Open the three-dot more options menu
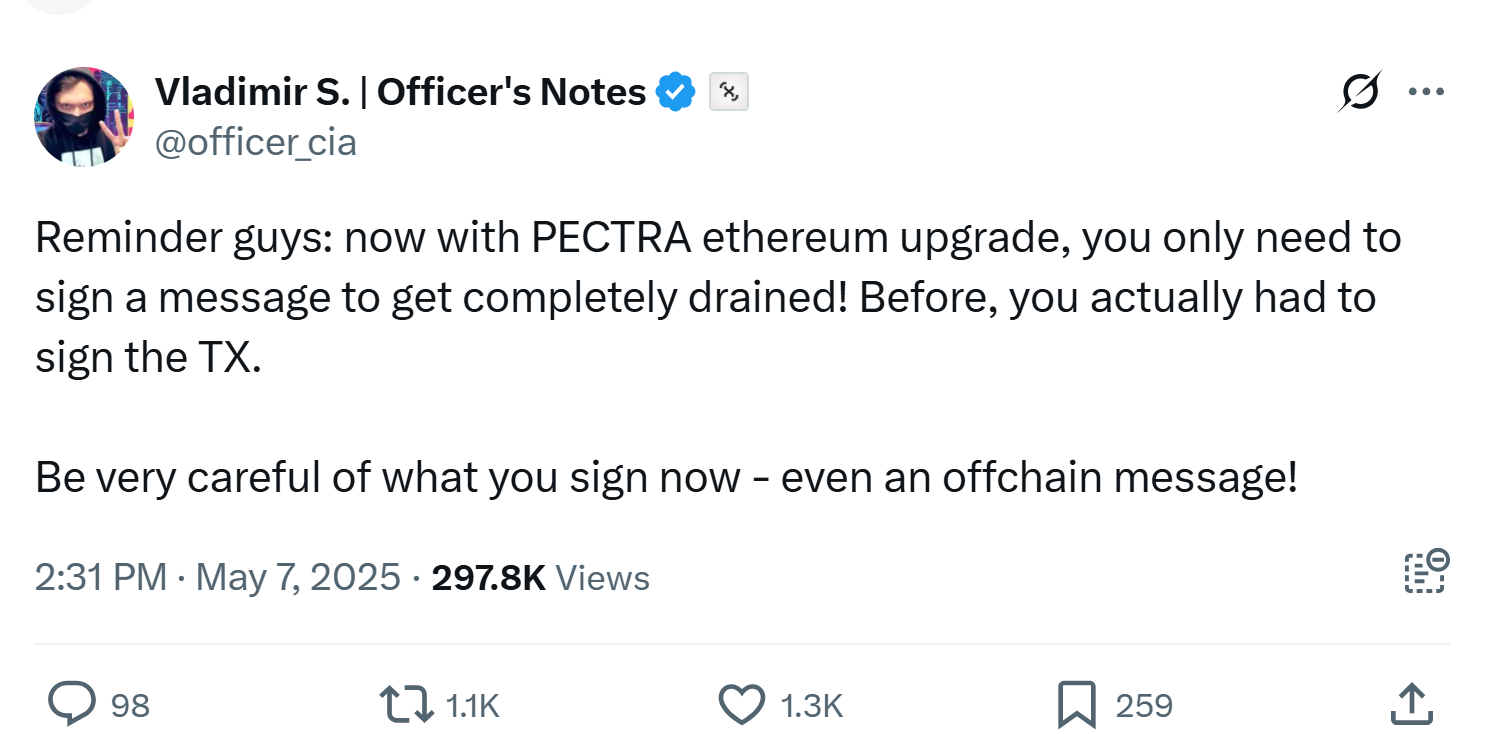The width and height of the screenshot is (1490, 734). point(1426,92)
